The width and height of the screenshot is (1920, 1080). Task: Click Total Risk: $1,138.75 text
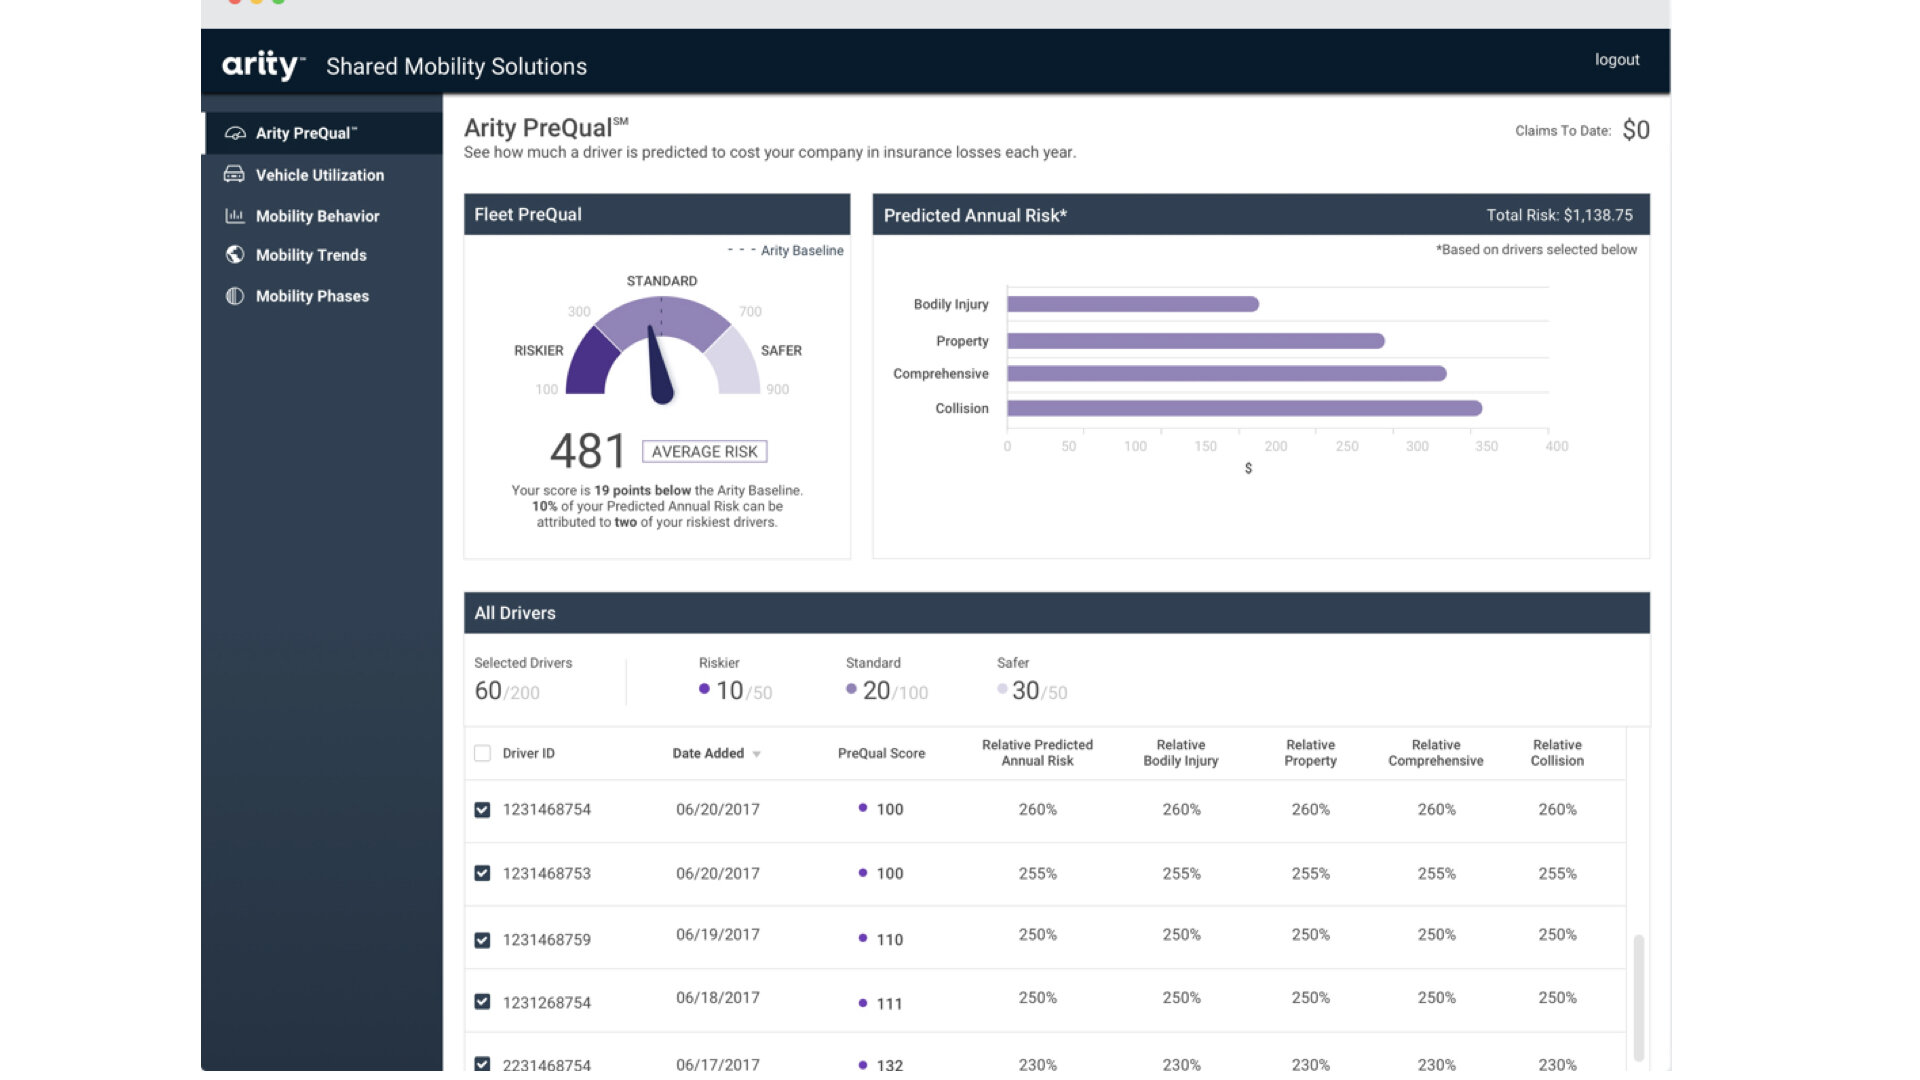[1559, 215]
